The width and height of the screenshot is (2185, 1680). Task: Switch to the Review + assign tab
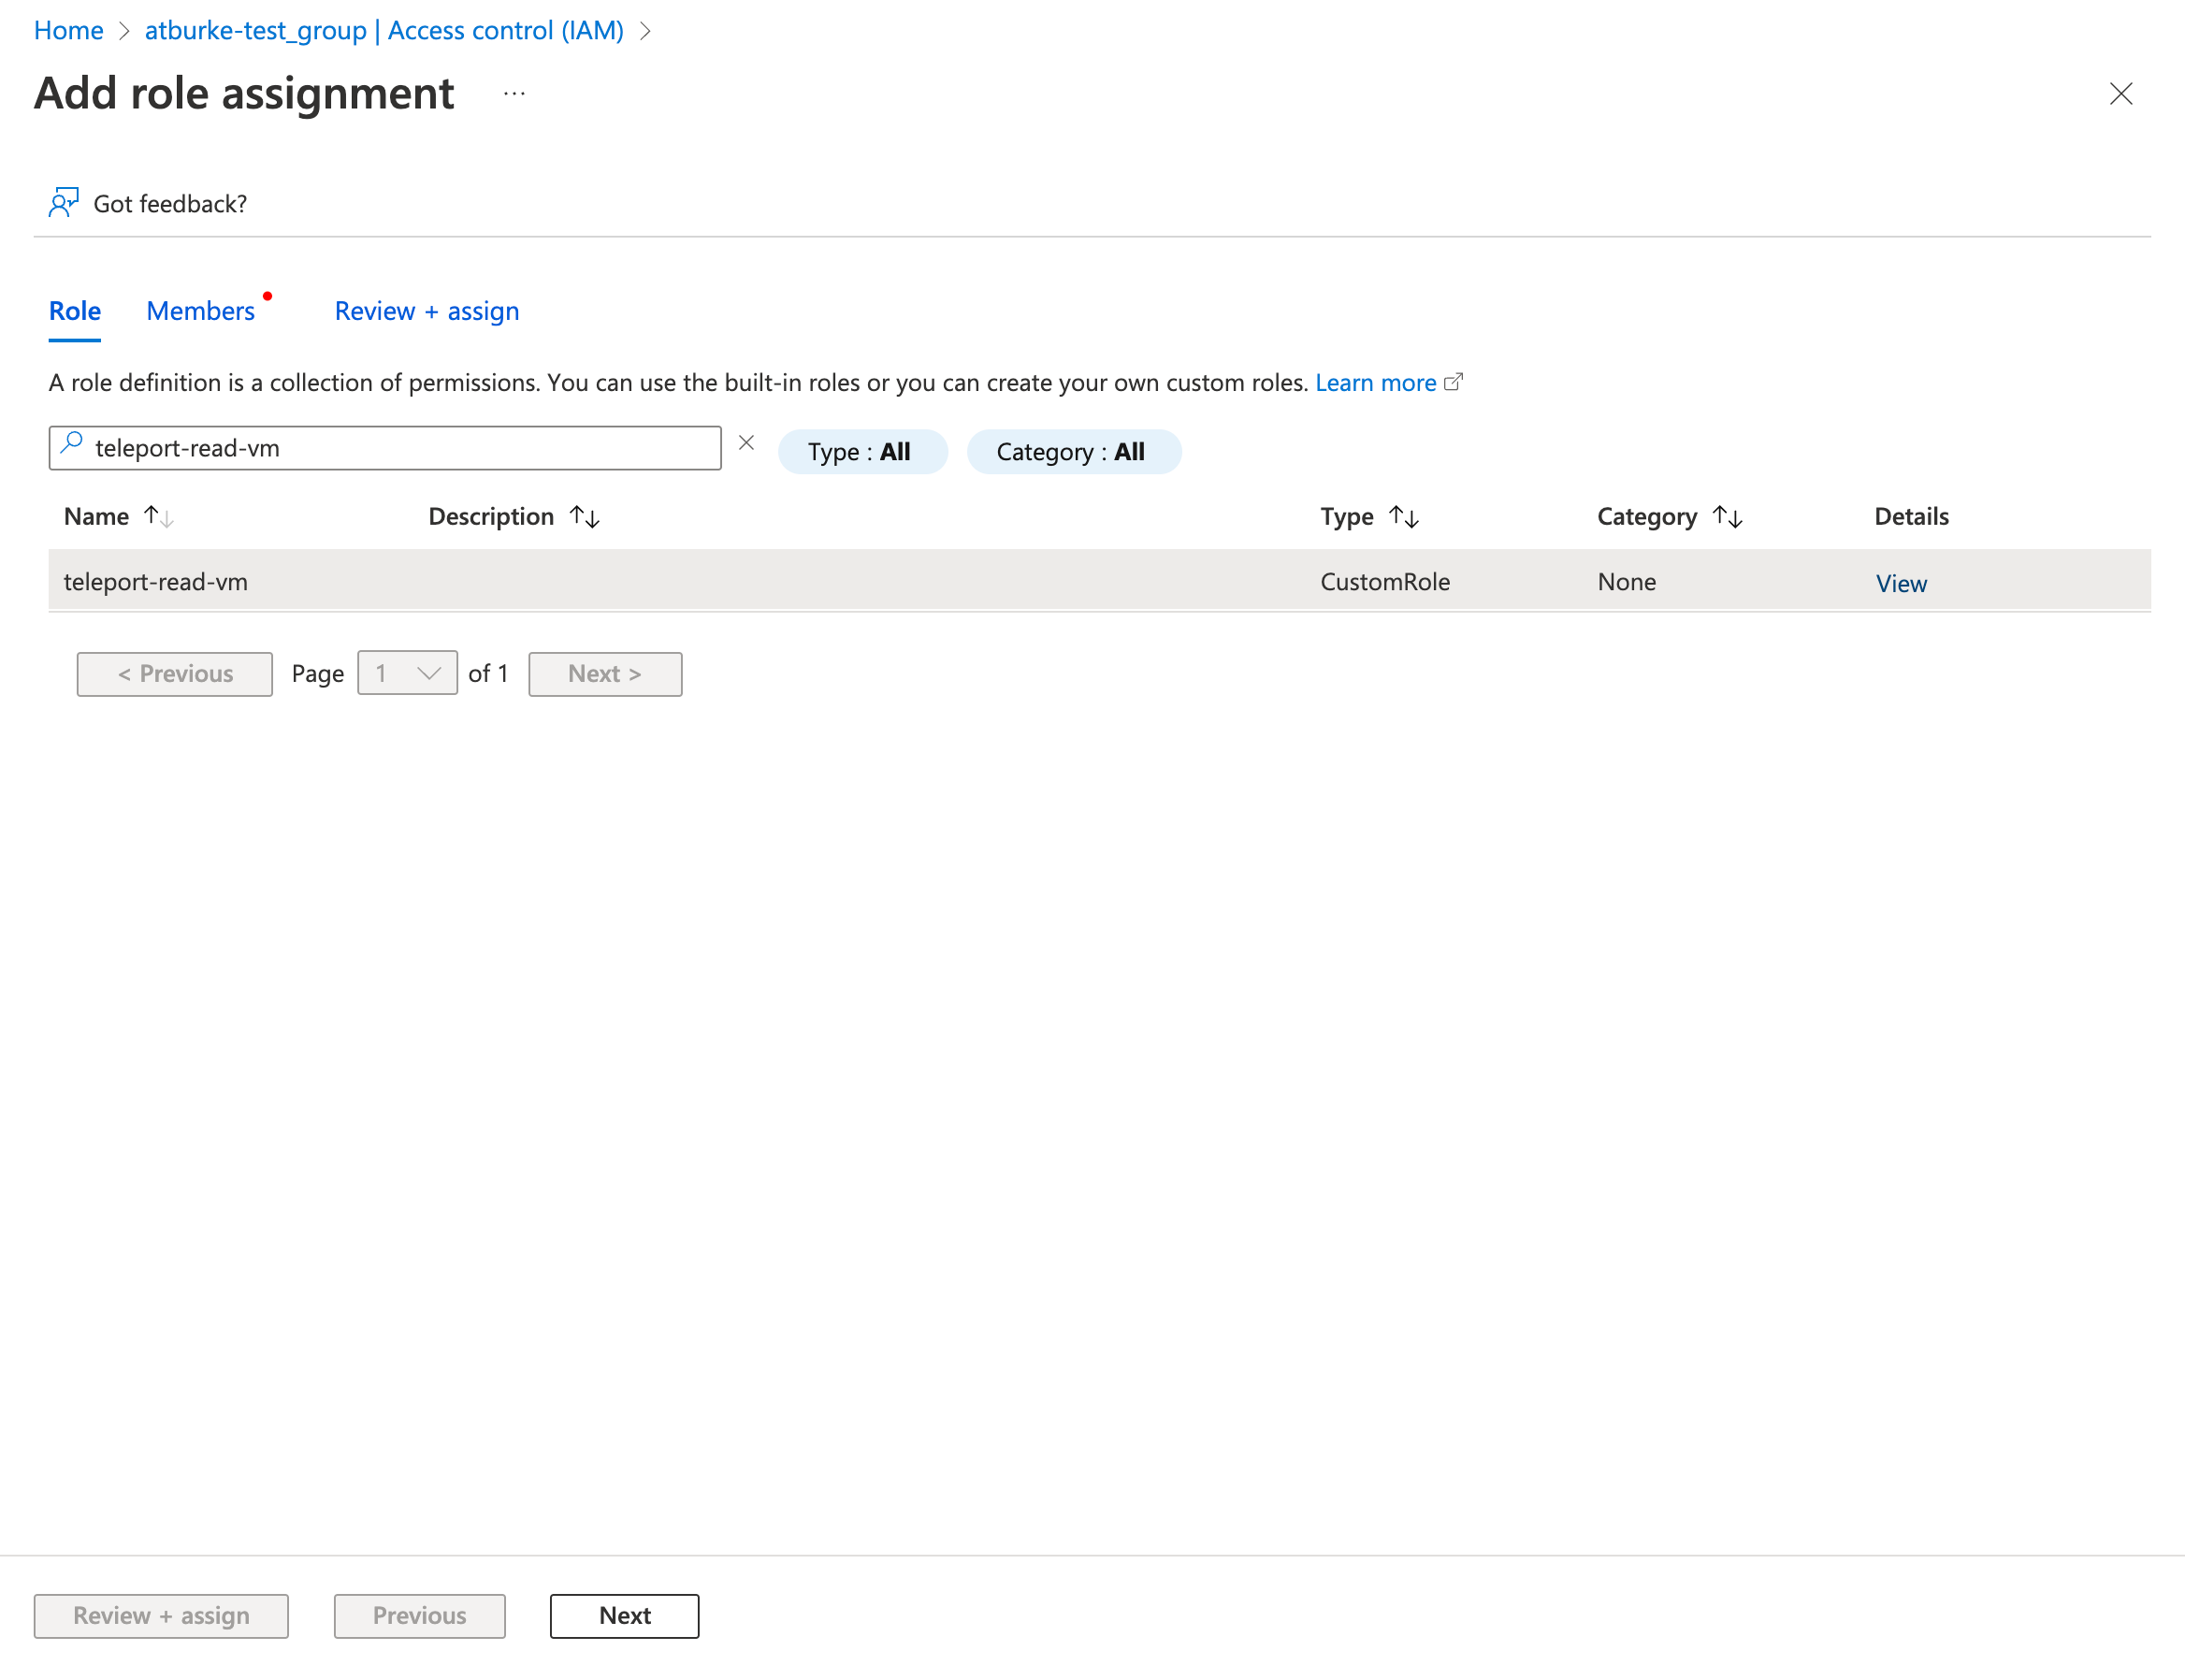[426, 311]
